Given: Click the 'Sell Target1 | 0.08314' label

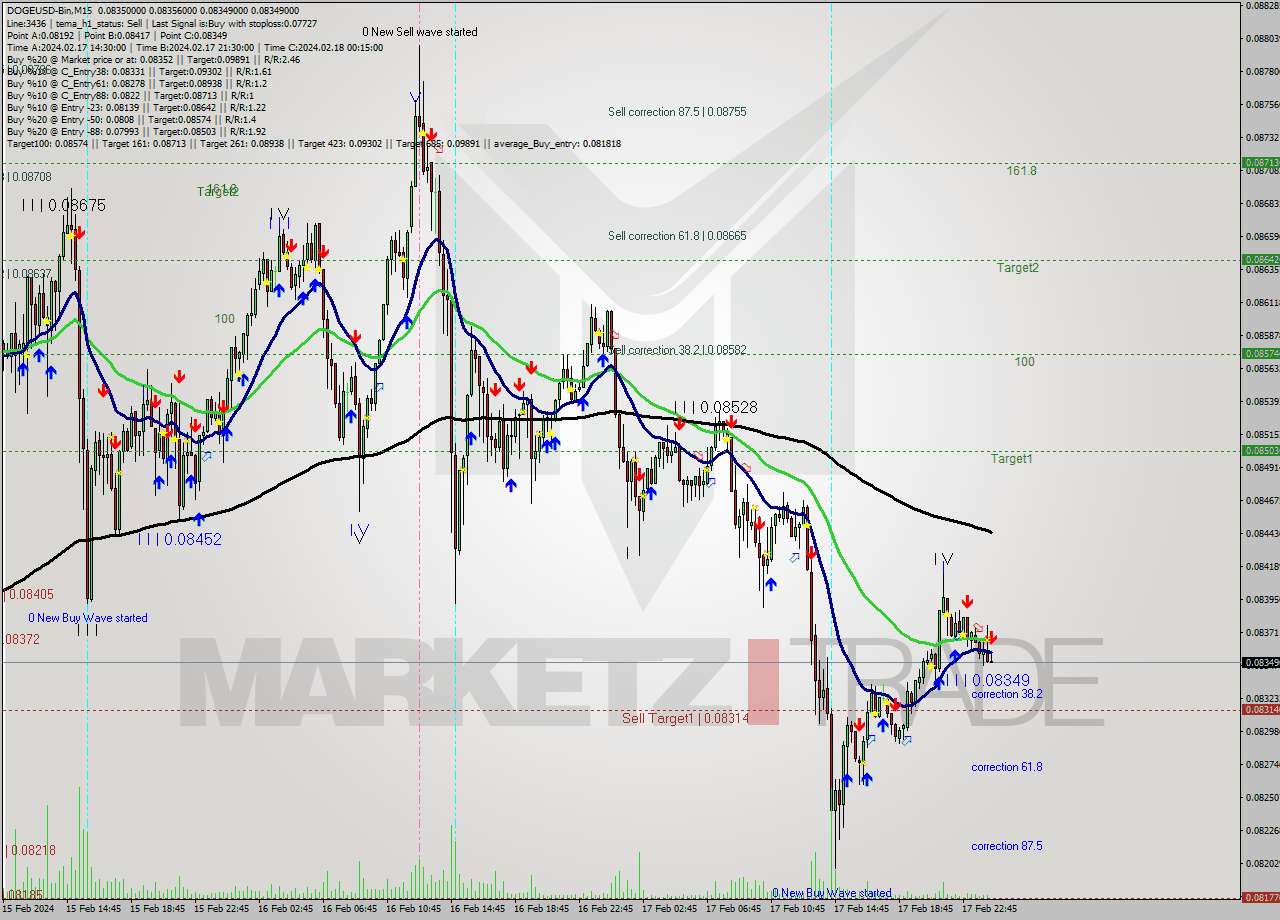Looking at the screenshot, I should pyautogui.click(x=686, y=718).
